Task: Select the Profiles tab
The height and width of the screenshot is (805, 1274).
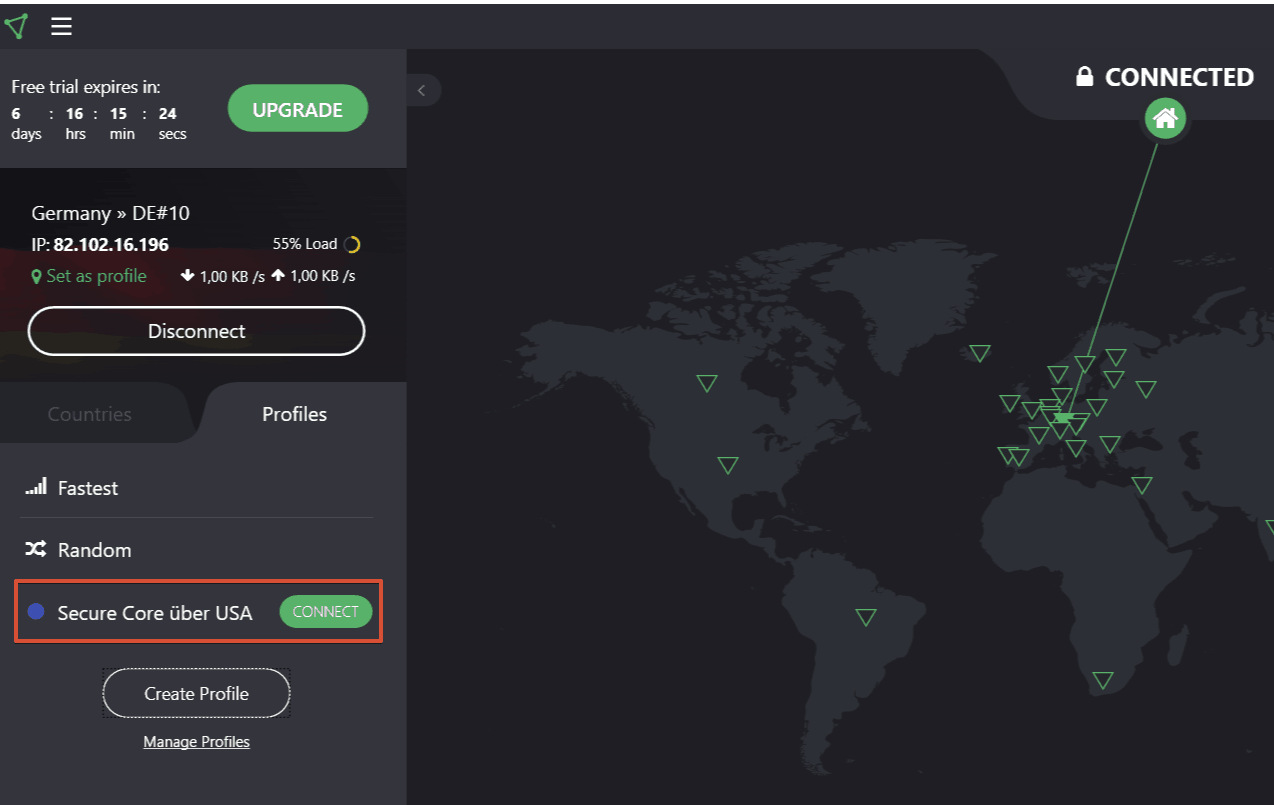Action: [x=294, y=414]
